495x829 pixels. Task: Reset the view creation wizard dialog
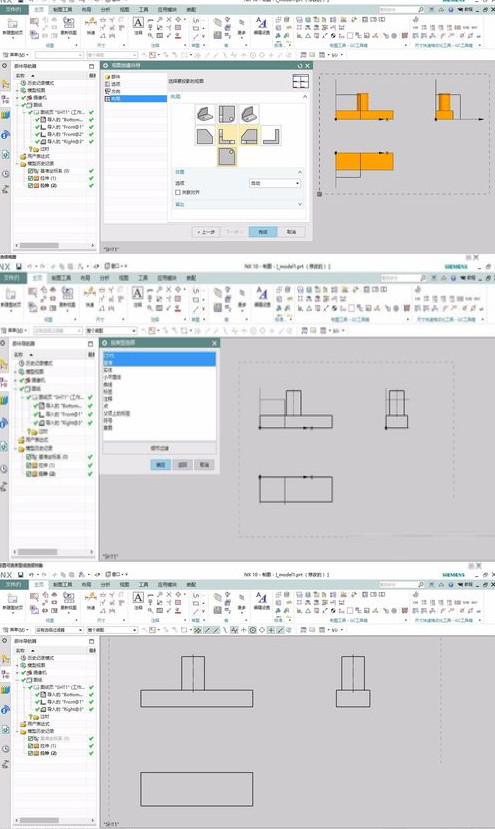[x=300, y=66]
